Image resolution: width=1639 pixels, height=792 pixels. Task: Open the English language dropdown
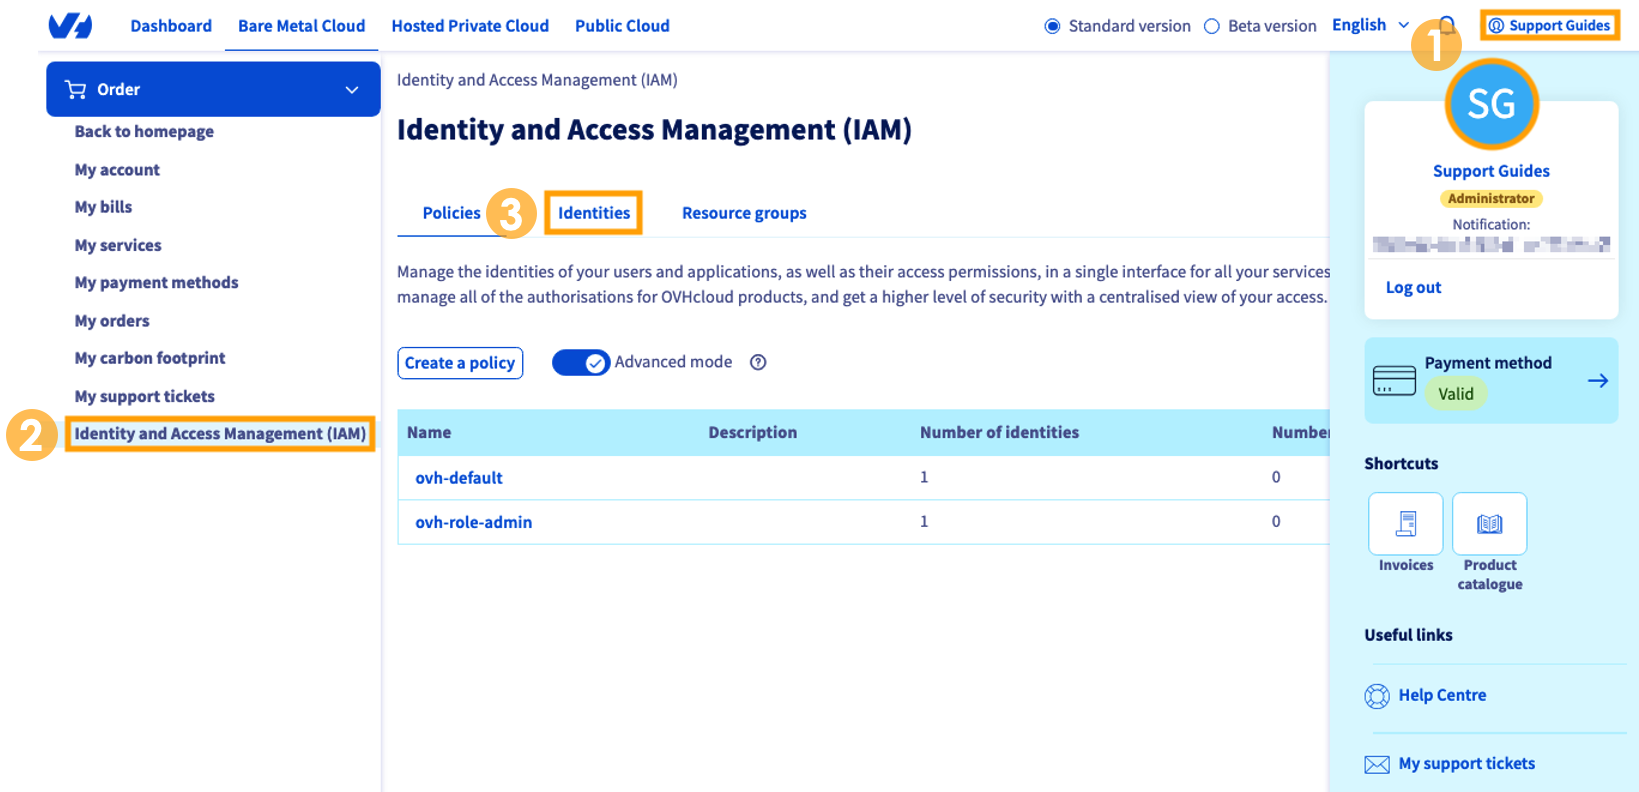[x=1370, y=25]
